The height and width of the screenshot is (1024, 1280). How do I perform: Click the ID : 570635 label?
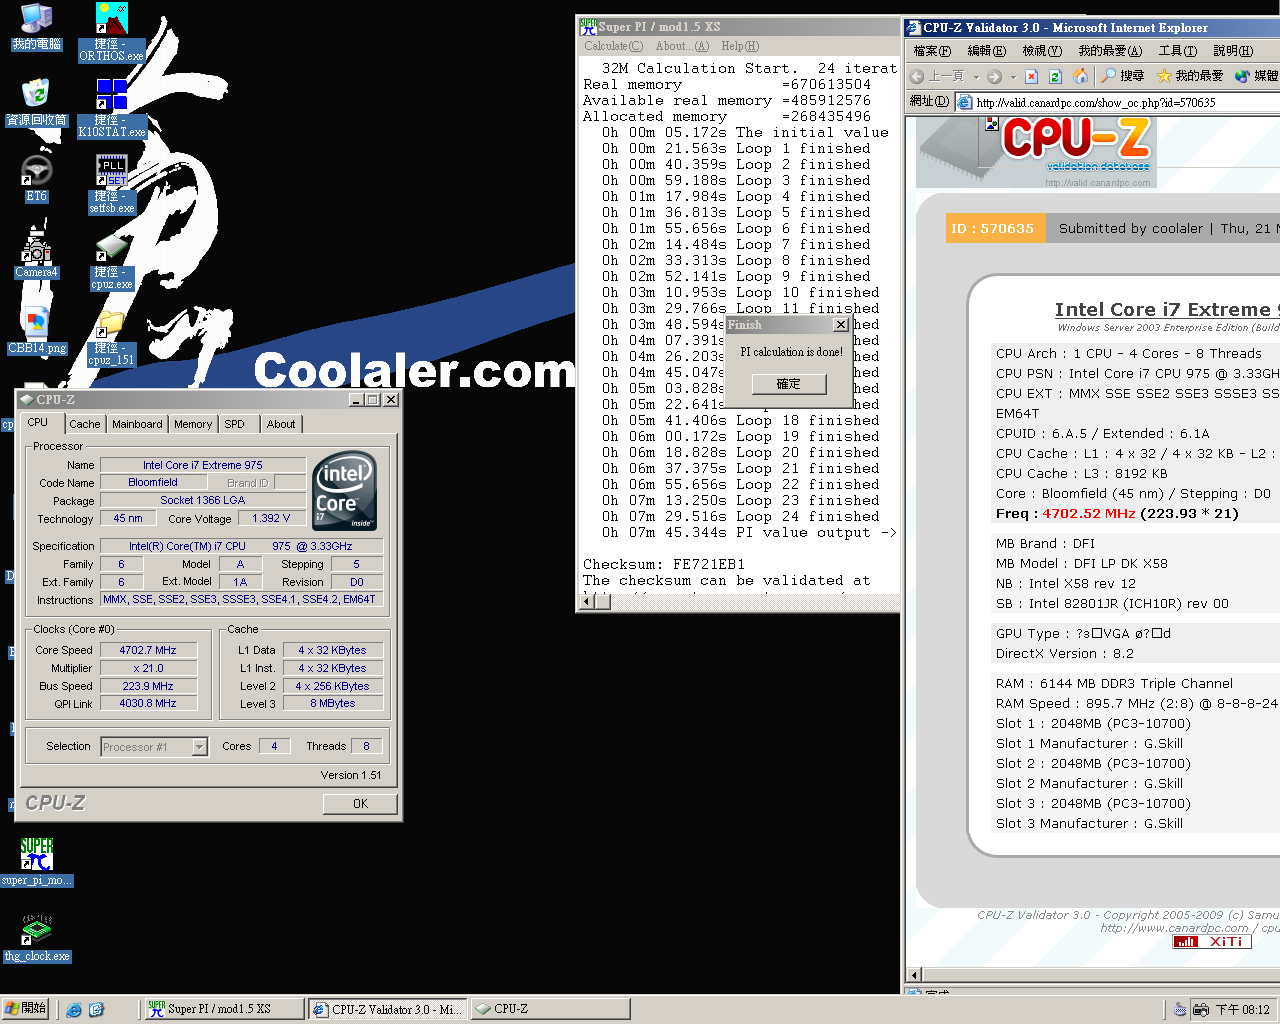[993, 229]
